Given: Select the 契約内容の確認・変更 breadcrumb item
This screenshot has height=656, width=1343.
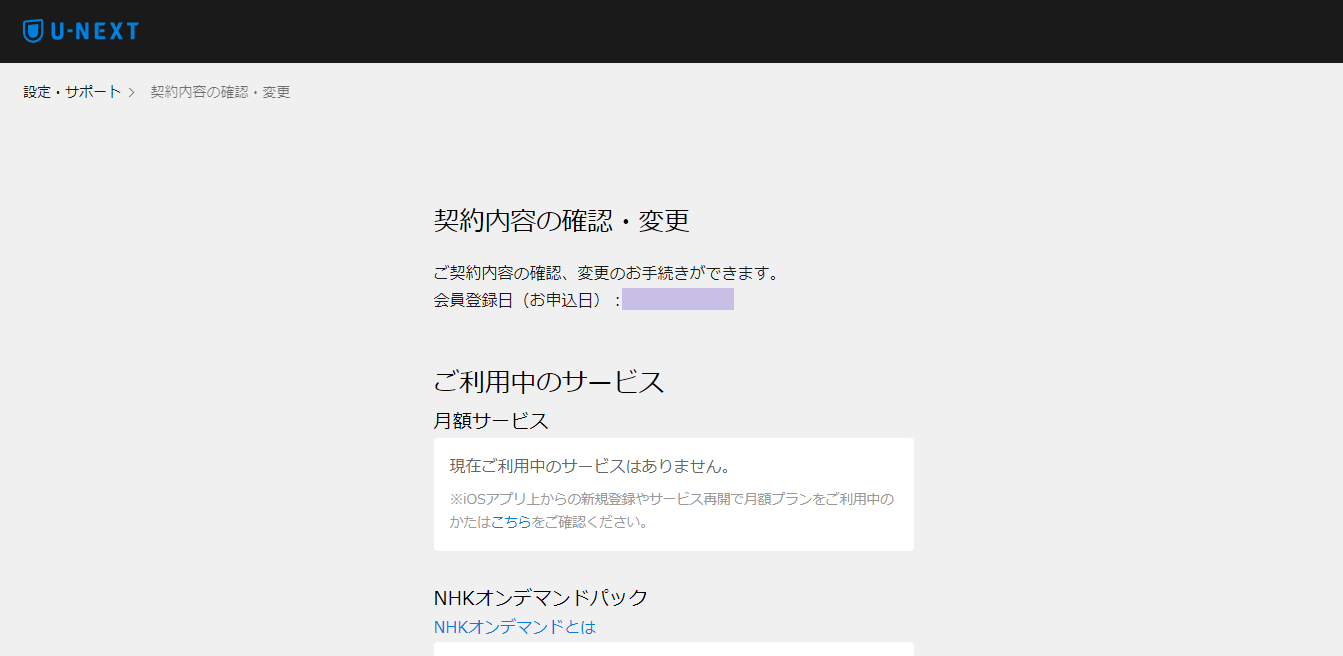Looking at the screenshot, I should pos(220,92).
